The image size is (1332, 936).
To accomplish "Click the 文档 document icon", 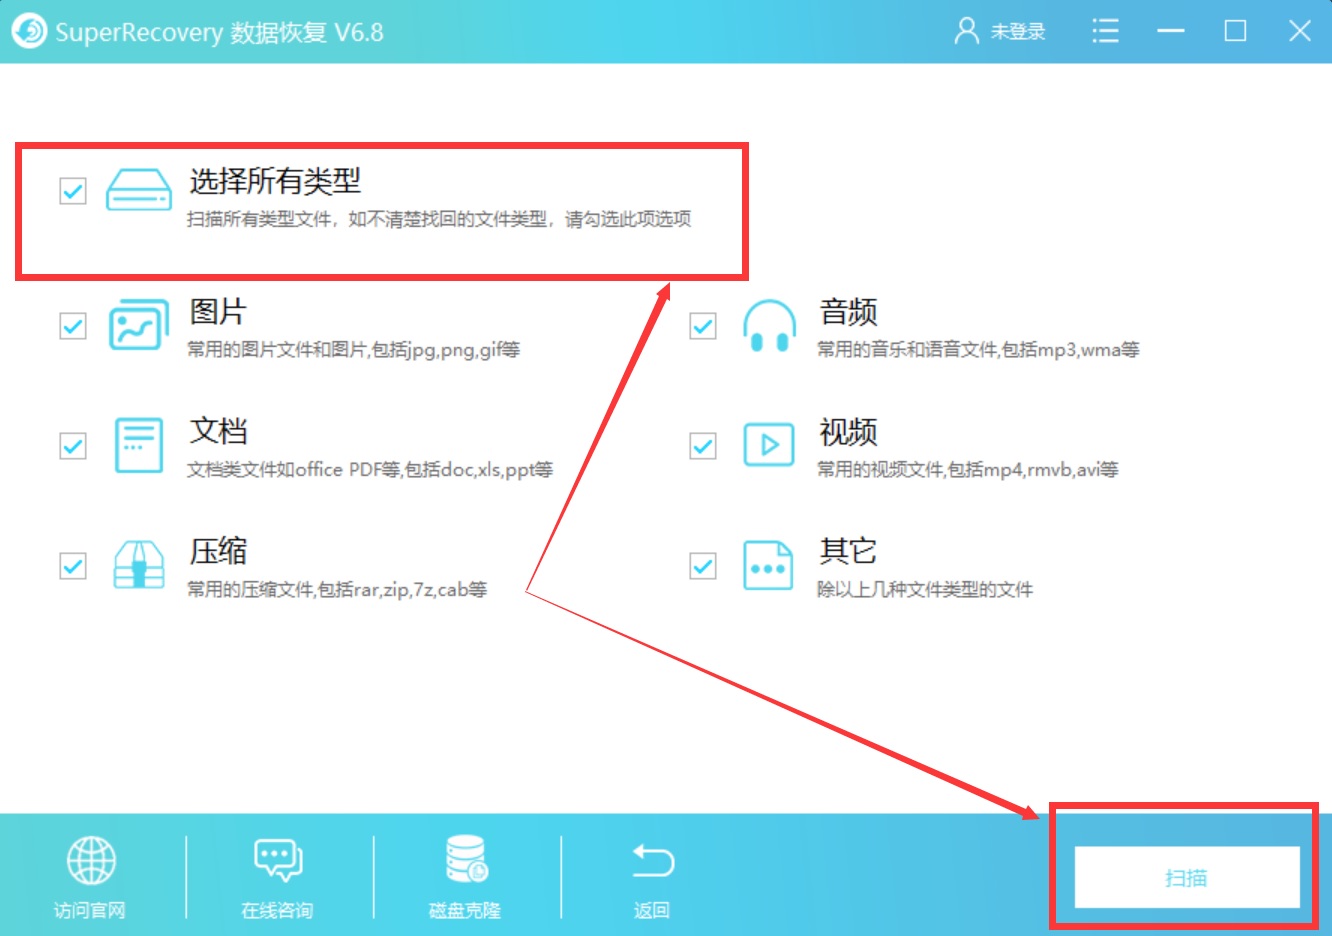I will [138, 445].
